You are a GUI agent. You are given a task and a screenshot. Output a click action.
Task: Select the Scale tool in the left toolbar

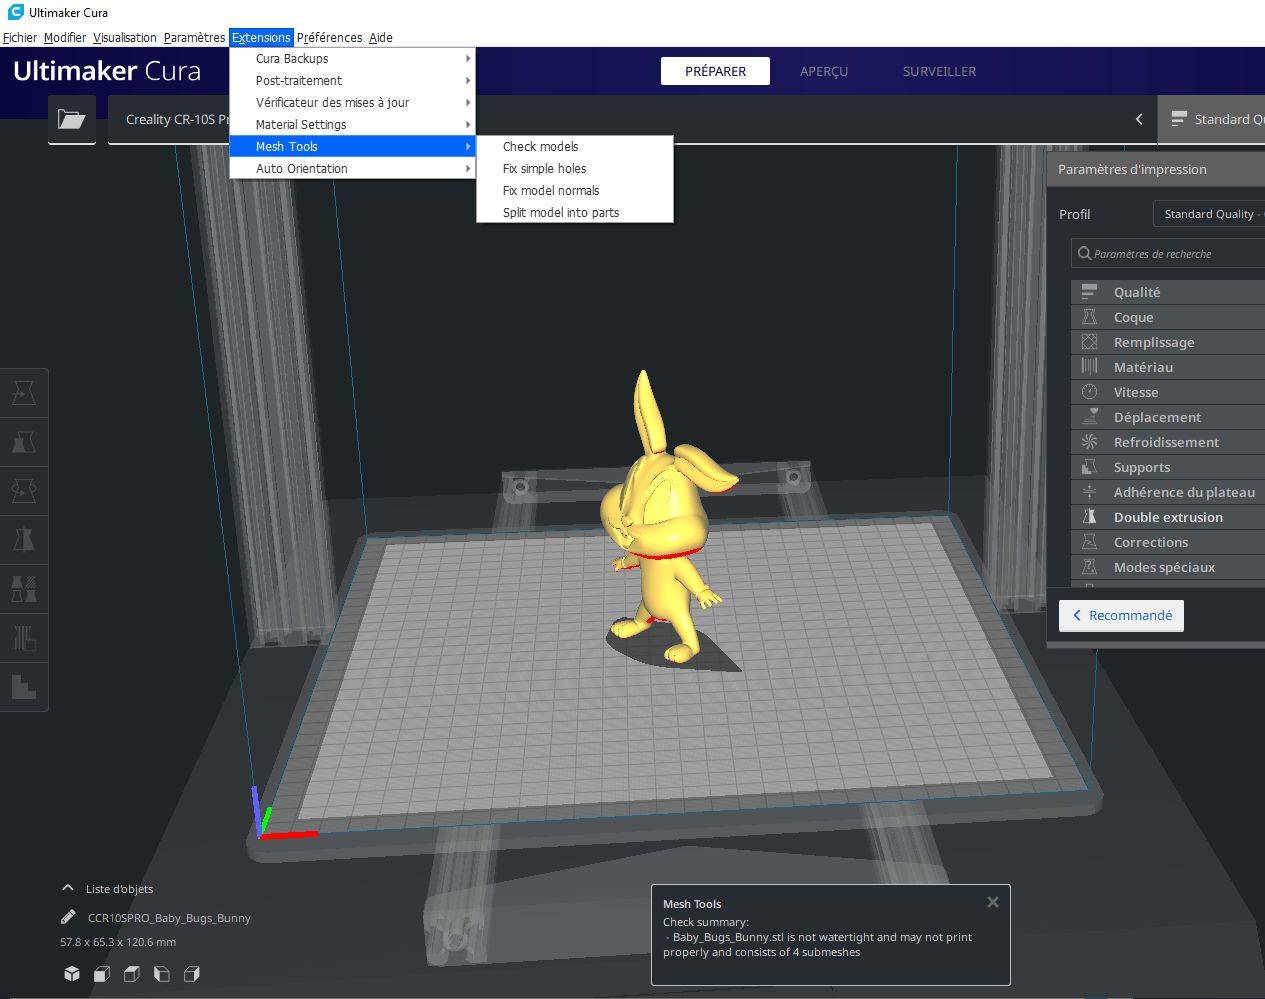pos(24,441)
